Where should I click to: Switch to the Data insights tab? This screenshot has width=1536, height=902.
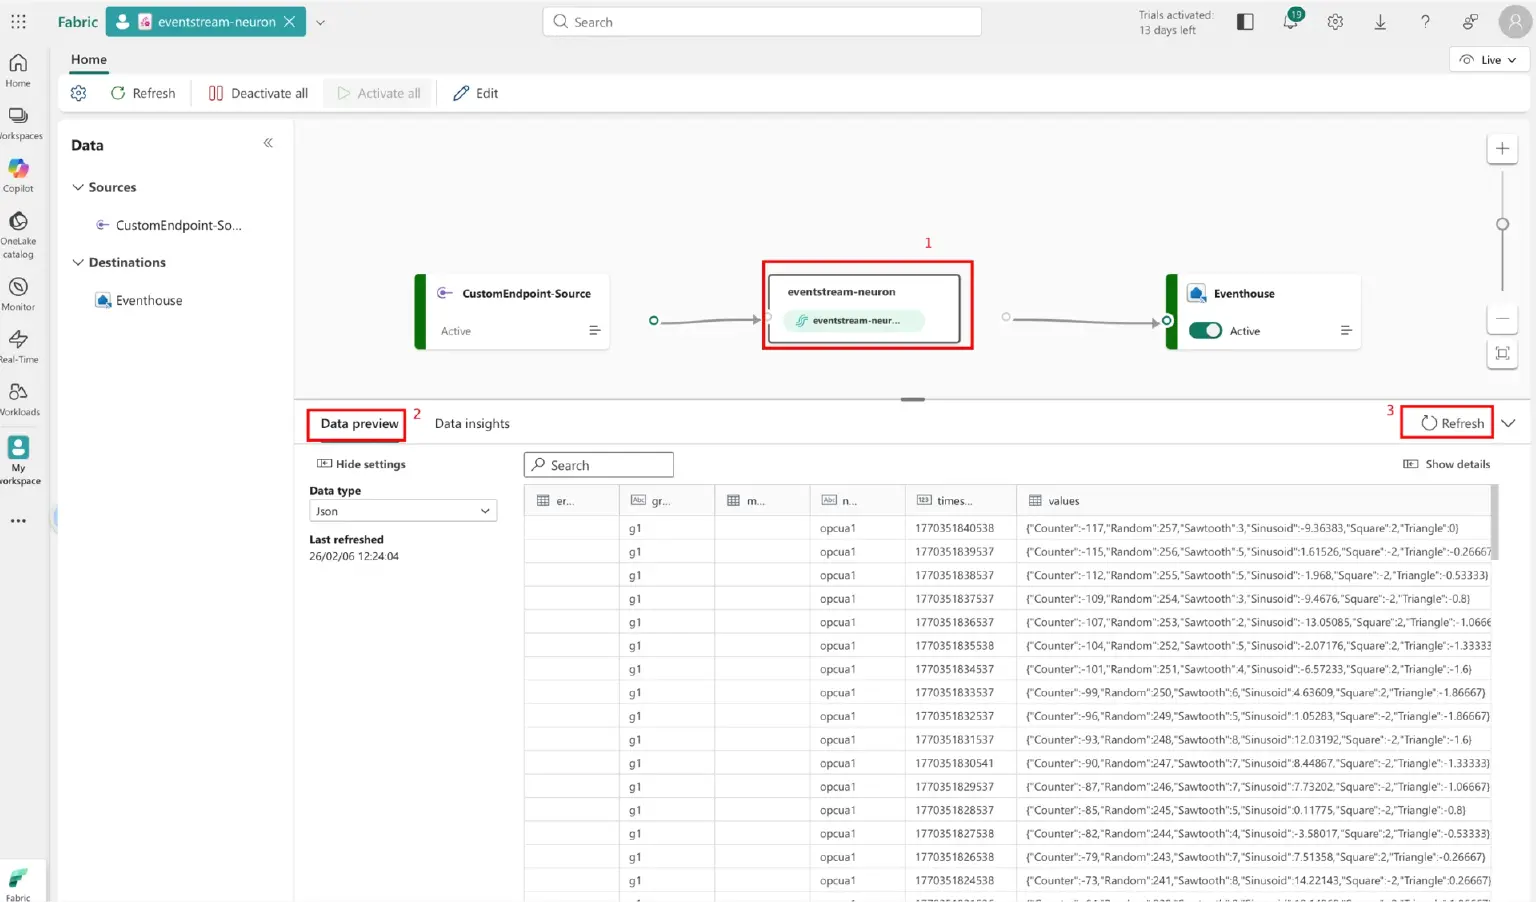click(x=472, y=424)
